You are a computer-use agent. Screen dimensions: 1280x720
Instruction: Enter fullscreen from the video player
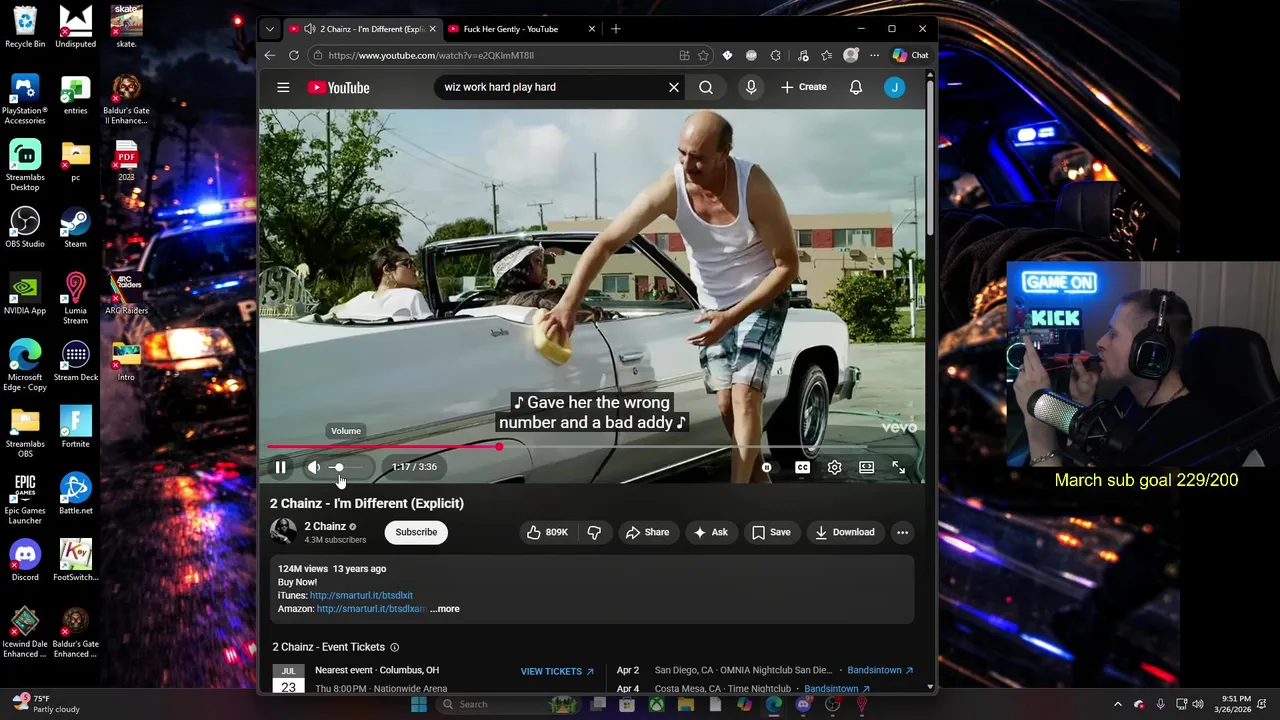click(898, 467)
